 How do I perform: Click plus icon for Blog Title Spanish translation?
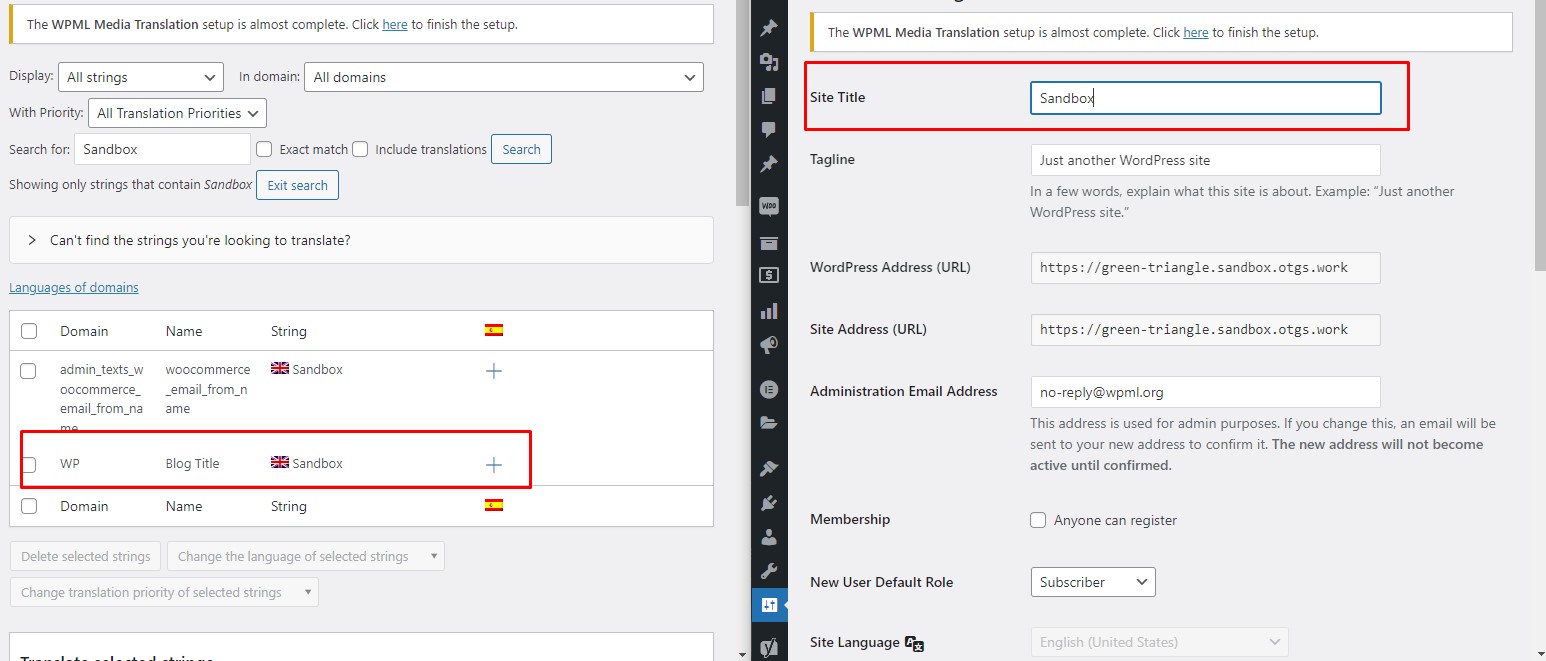493,464
